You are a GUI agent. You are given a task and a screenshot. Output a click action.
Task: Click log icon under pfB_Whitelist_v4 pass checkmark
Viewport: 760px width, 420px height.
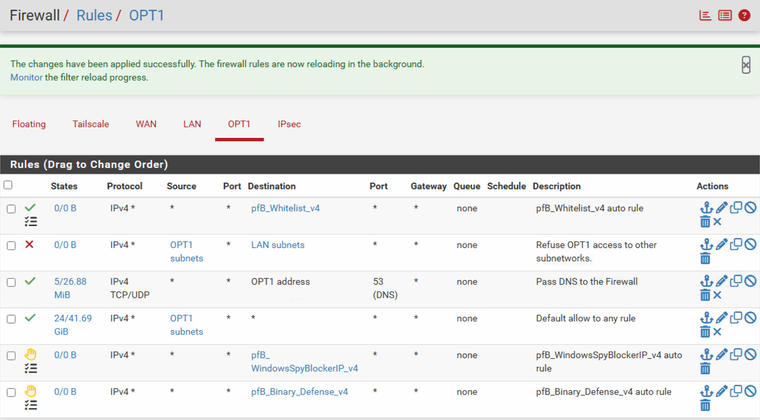30,222
